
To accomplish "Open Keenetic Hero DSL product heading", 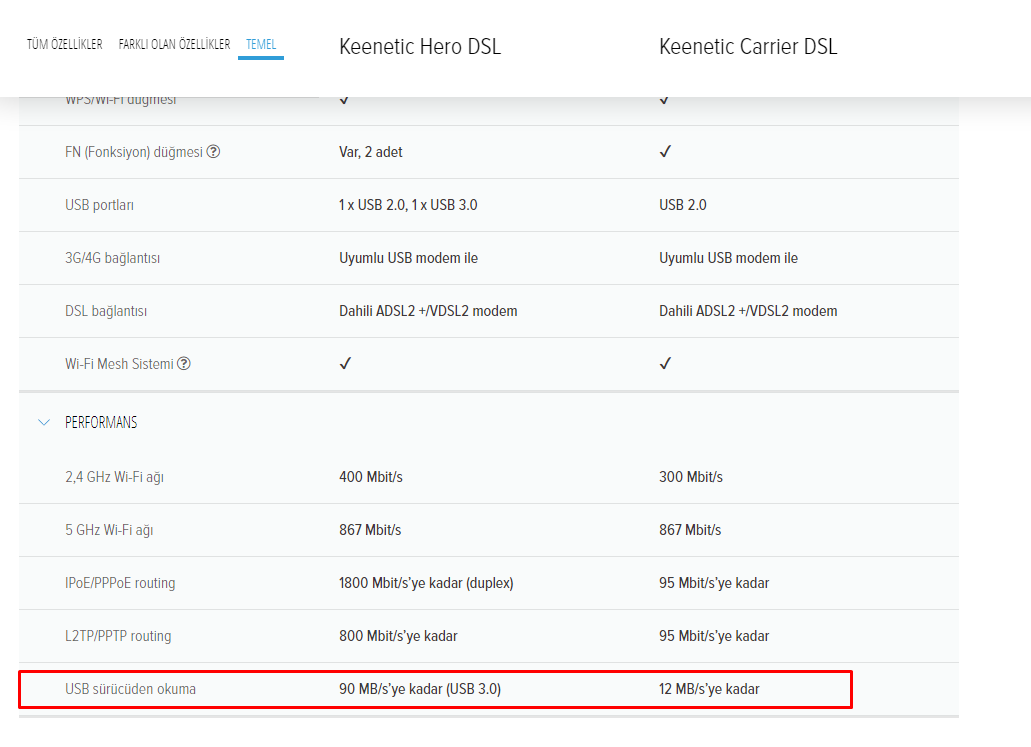I will [x=420, y=47].
